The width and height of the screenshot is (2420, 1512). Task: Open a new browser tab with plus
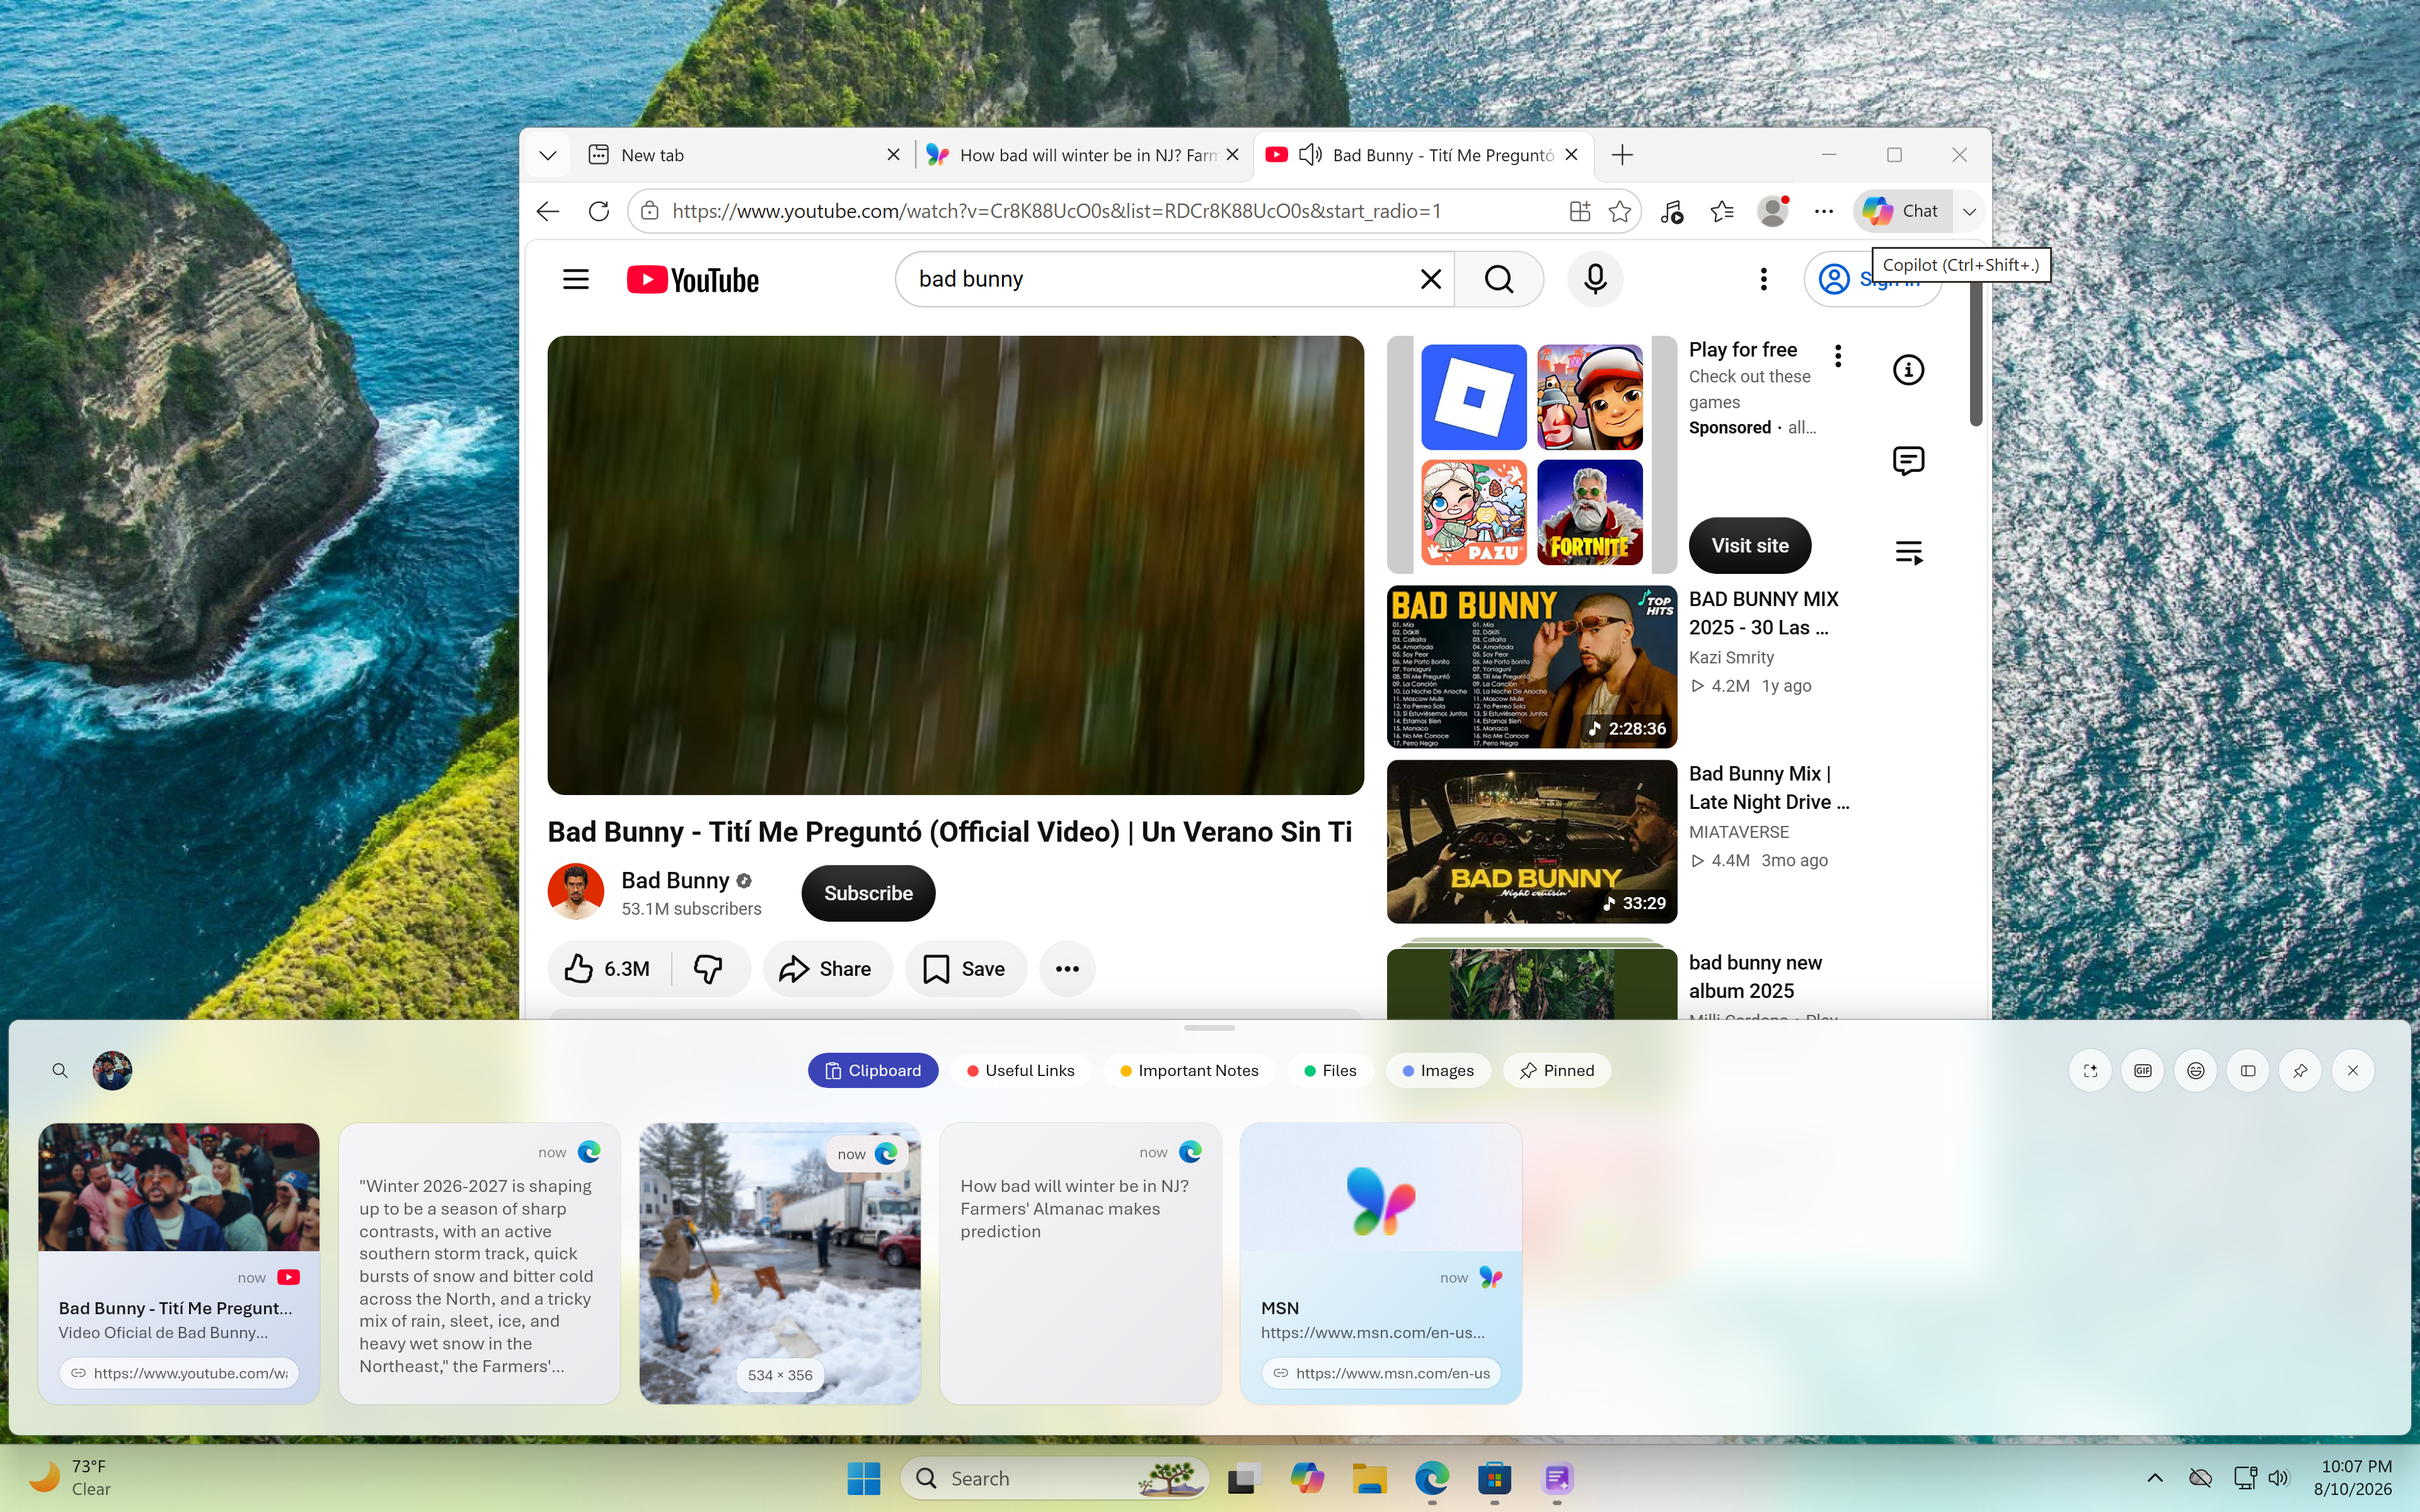(x=1622, y=155)
